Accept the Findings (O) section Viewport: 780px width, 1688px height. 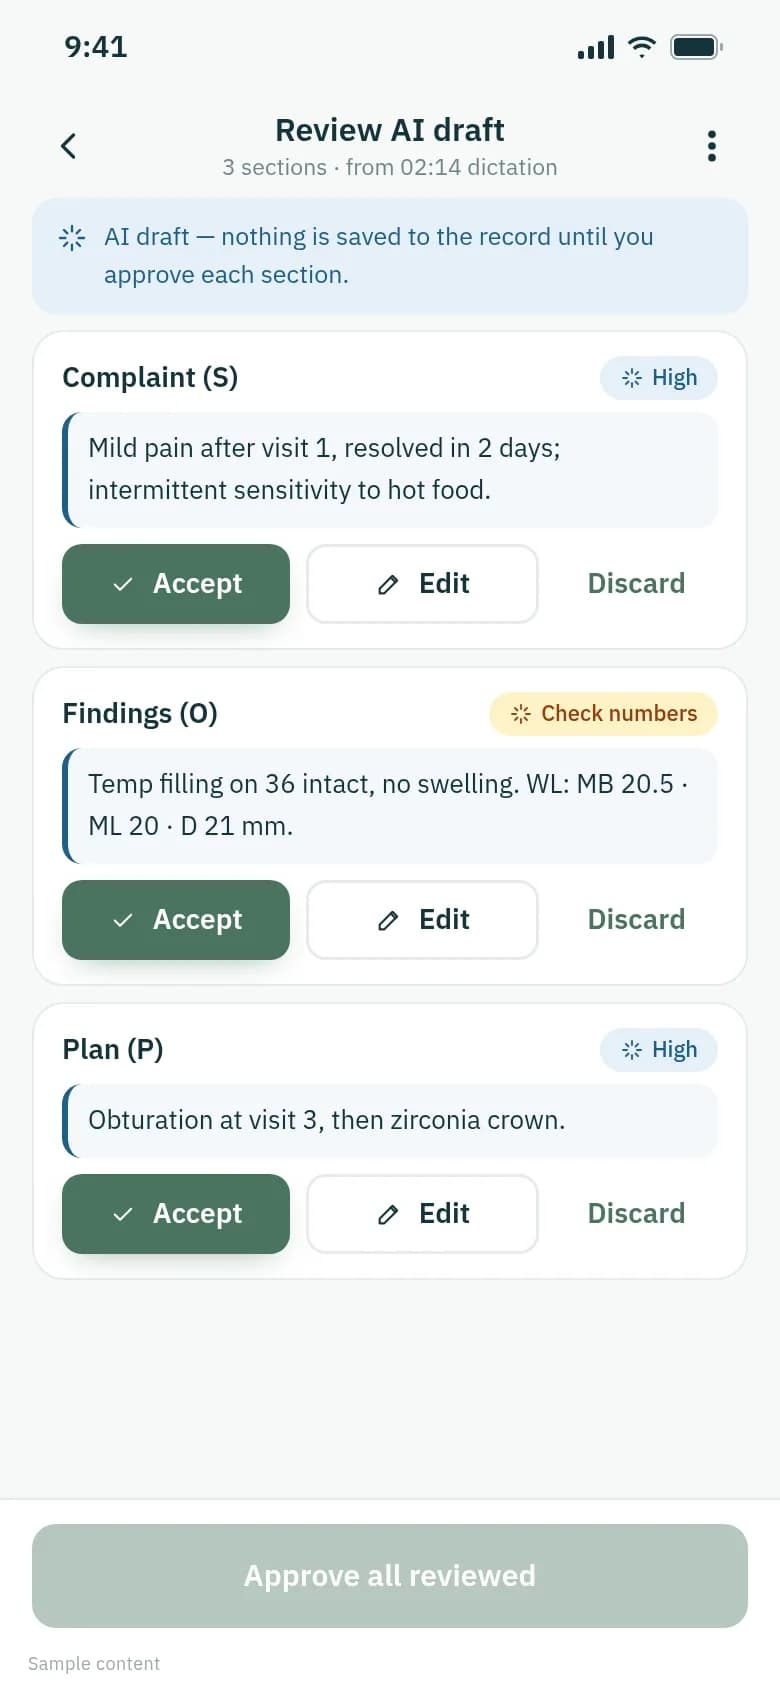[x=176, y=920]
